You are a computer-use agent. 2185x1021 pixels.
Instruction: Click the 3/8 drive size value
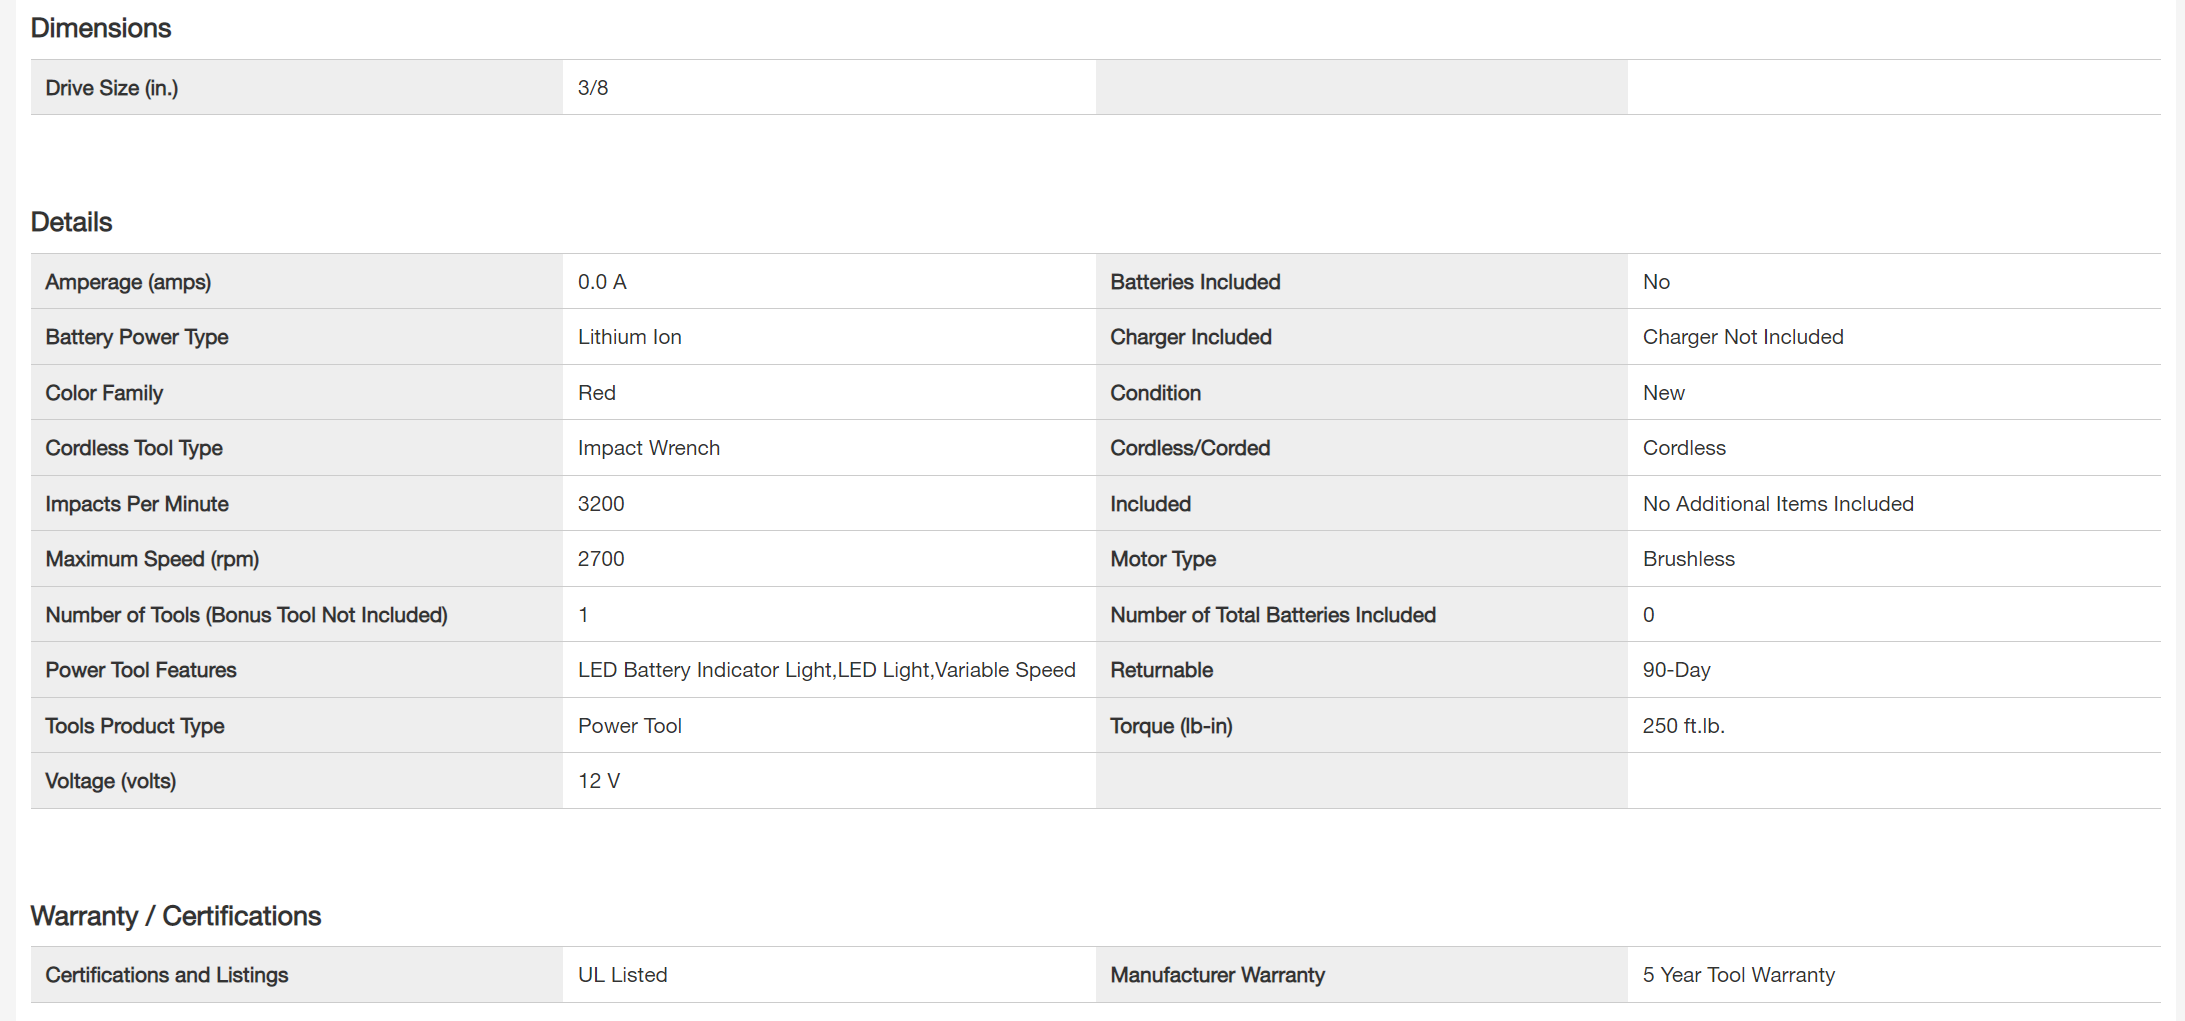tap(593, 88)
